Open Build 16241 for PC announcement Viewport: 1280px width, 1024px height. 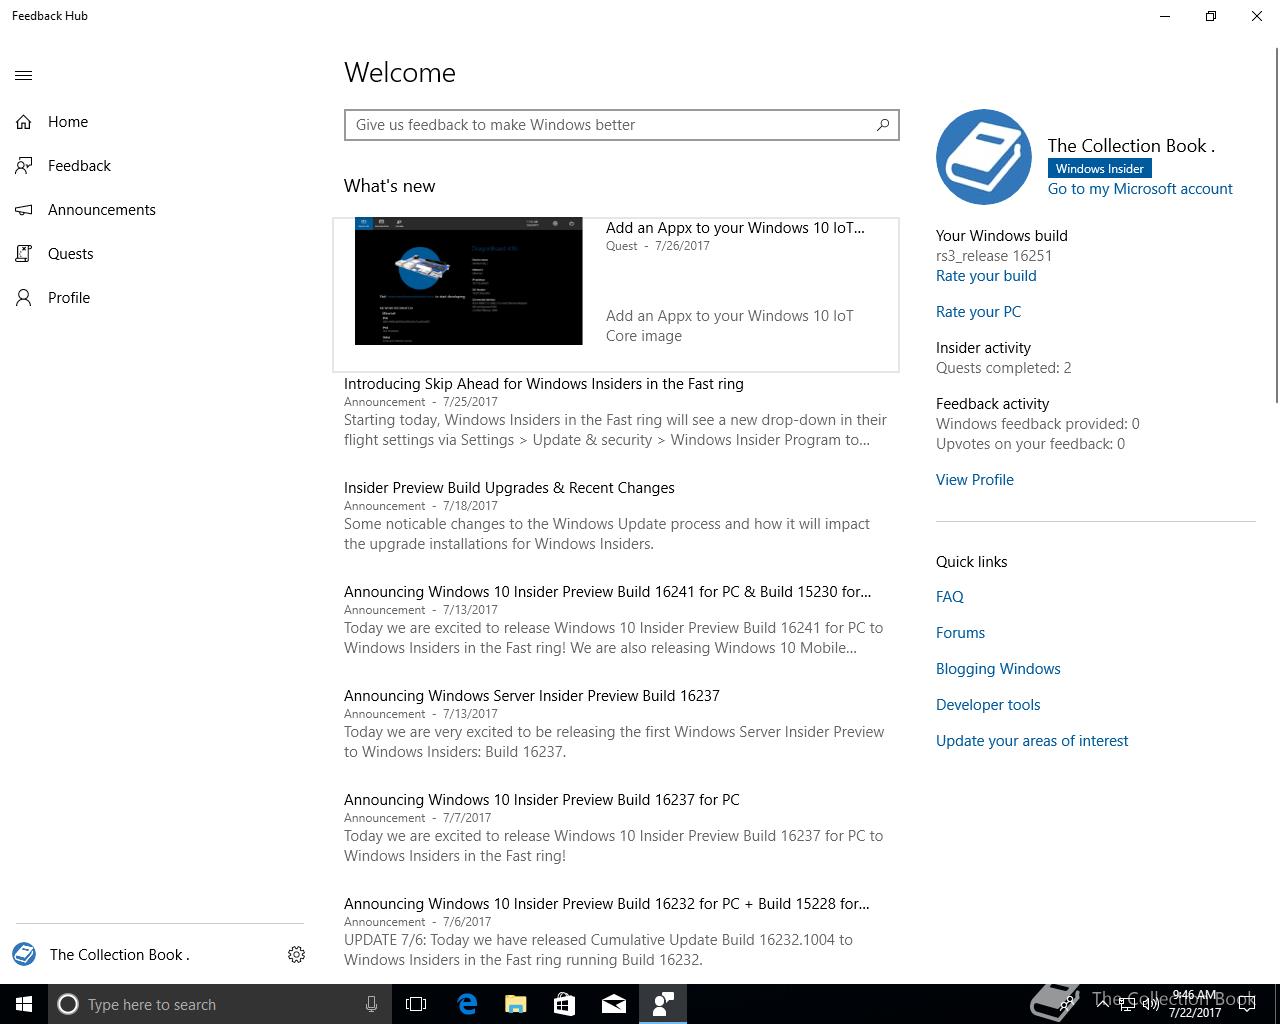pos(608,592)
